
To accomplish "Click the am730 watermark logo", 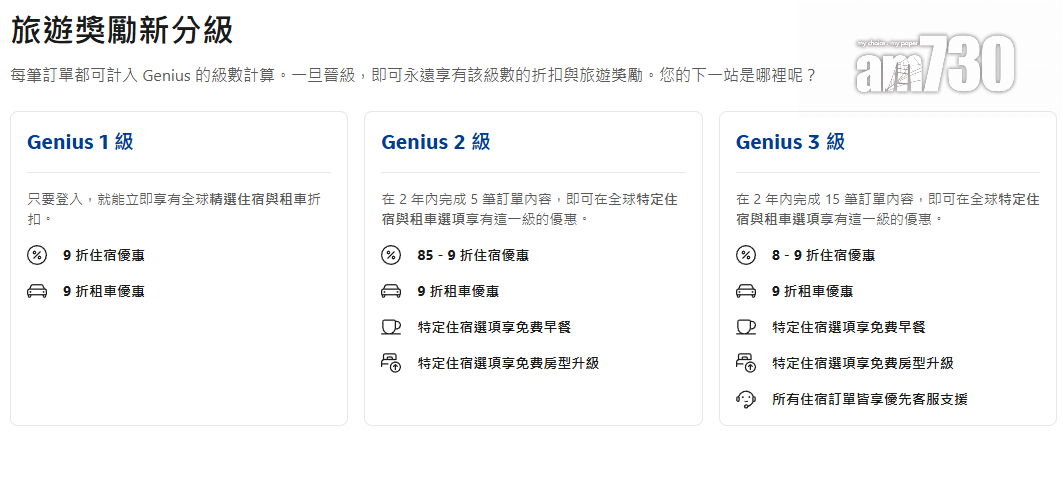I will click(934, 66).
